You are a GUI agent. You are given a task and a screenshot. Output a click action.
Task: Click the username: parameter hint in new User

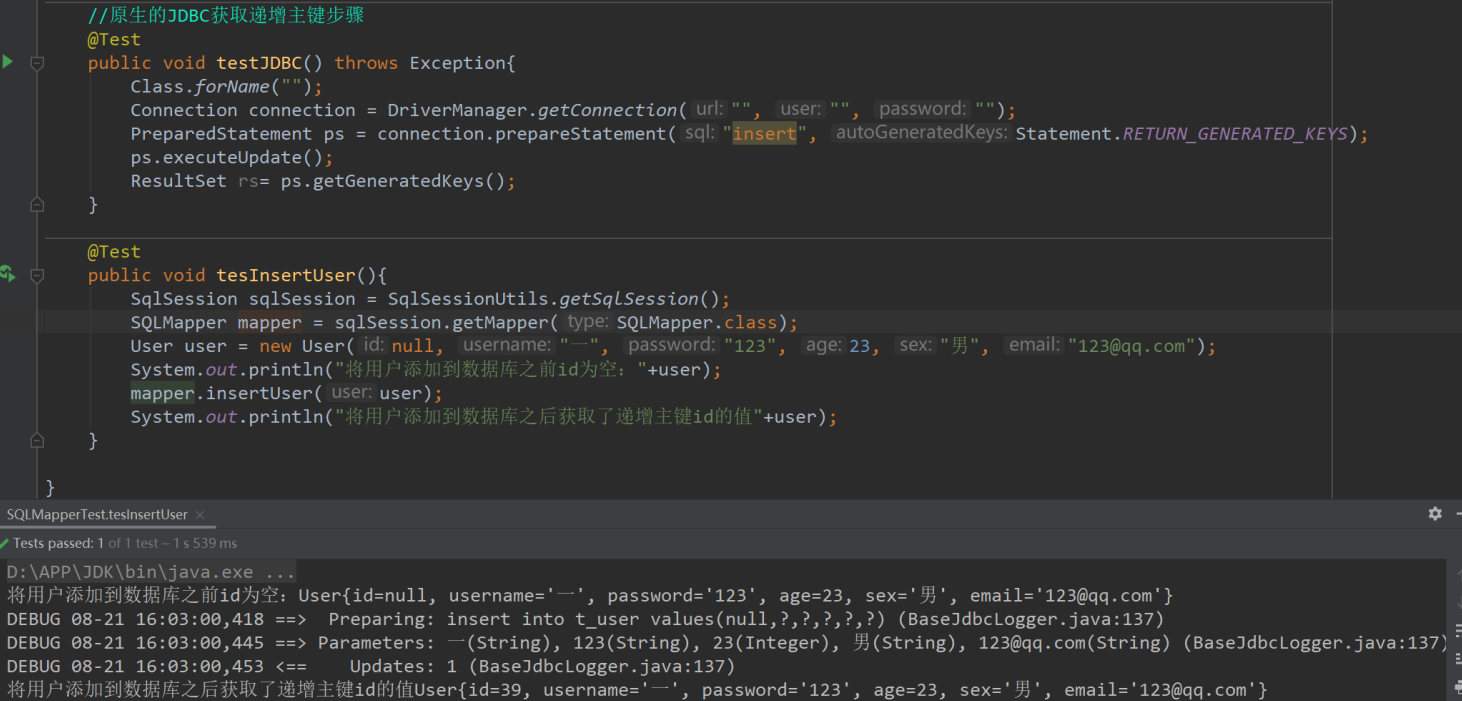pos(507,346)
